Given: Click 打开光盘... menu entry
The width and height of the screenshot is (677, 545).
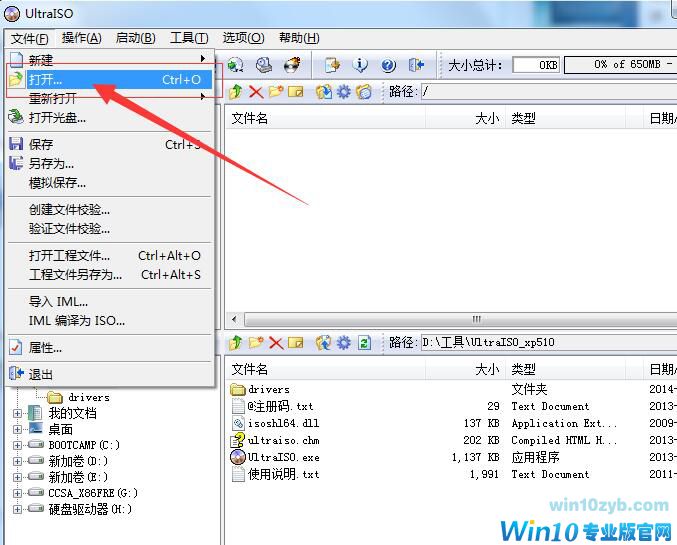Looking at the screenshot, I should 57,118.
